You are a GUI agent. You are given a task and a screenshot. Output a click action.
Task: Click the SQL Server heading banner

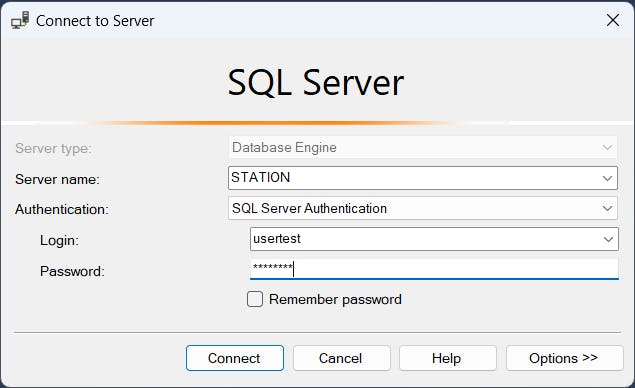click(315, 83)
